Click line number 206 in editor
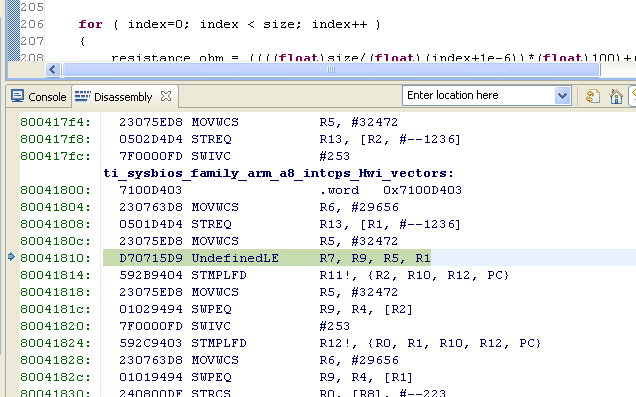This screenshot has width=636, height=397. pyautogui.click(x=32, y=24)
